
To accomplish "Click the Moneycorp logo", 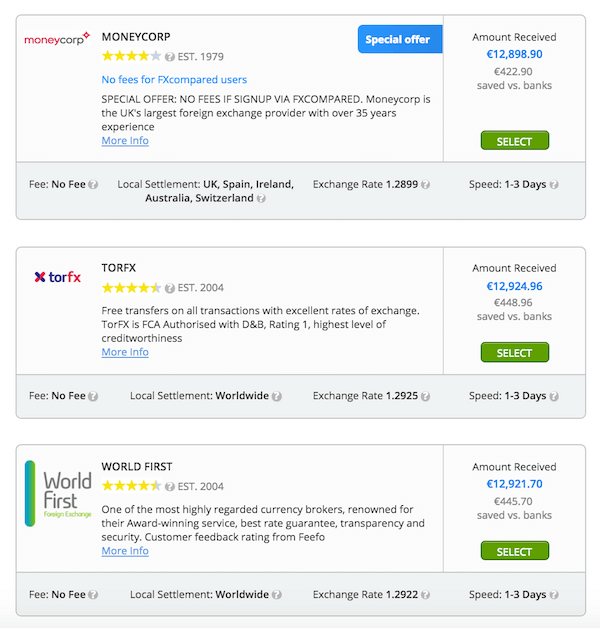I will 57,39.
